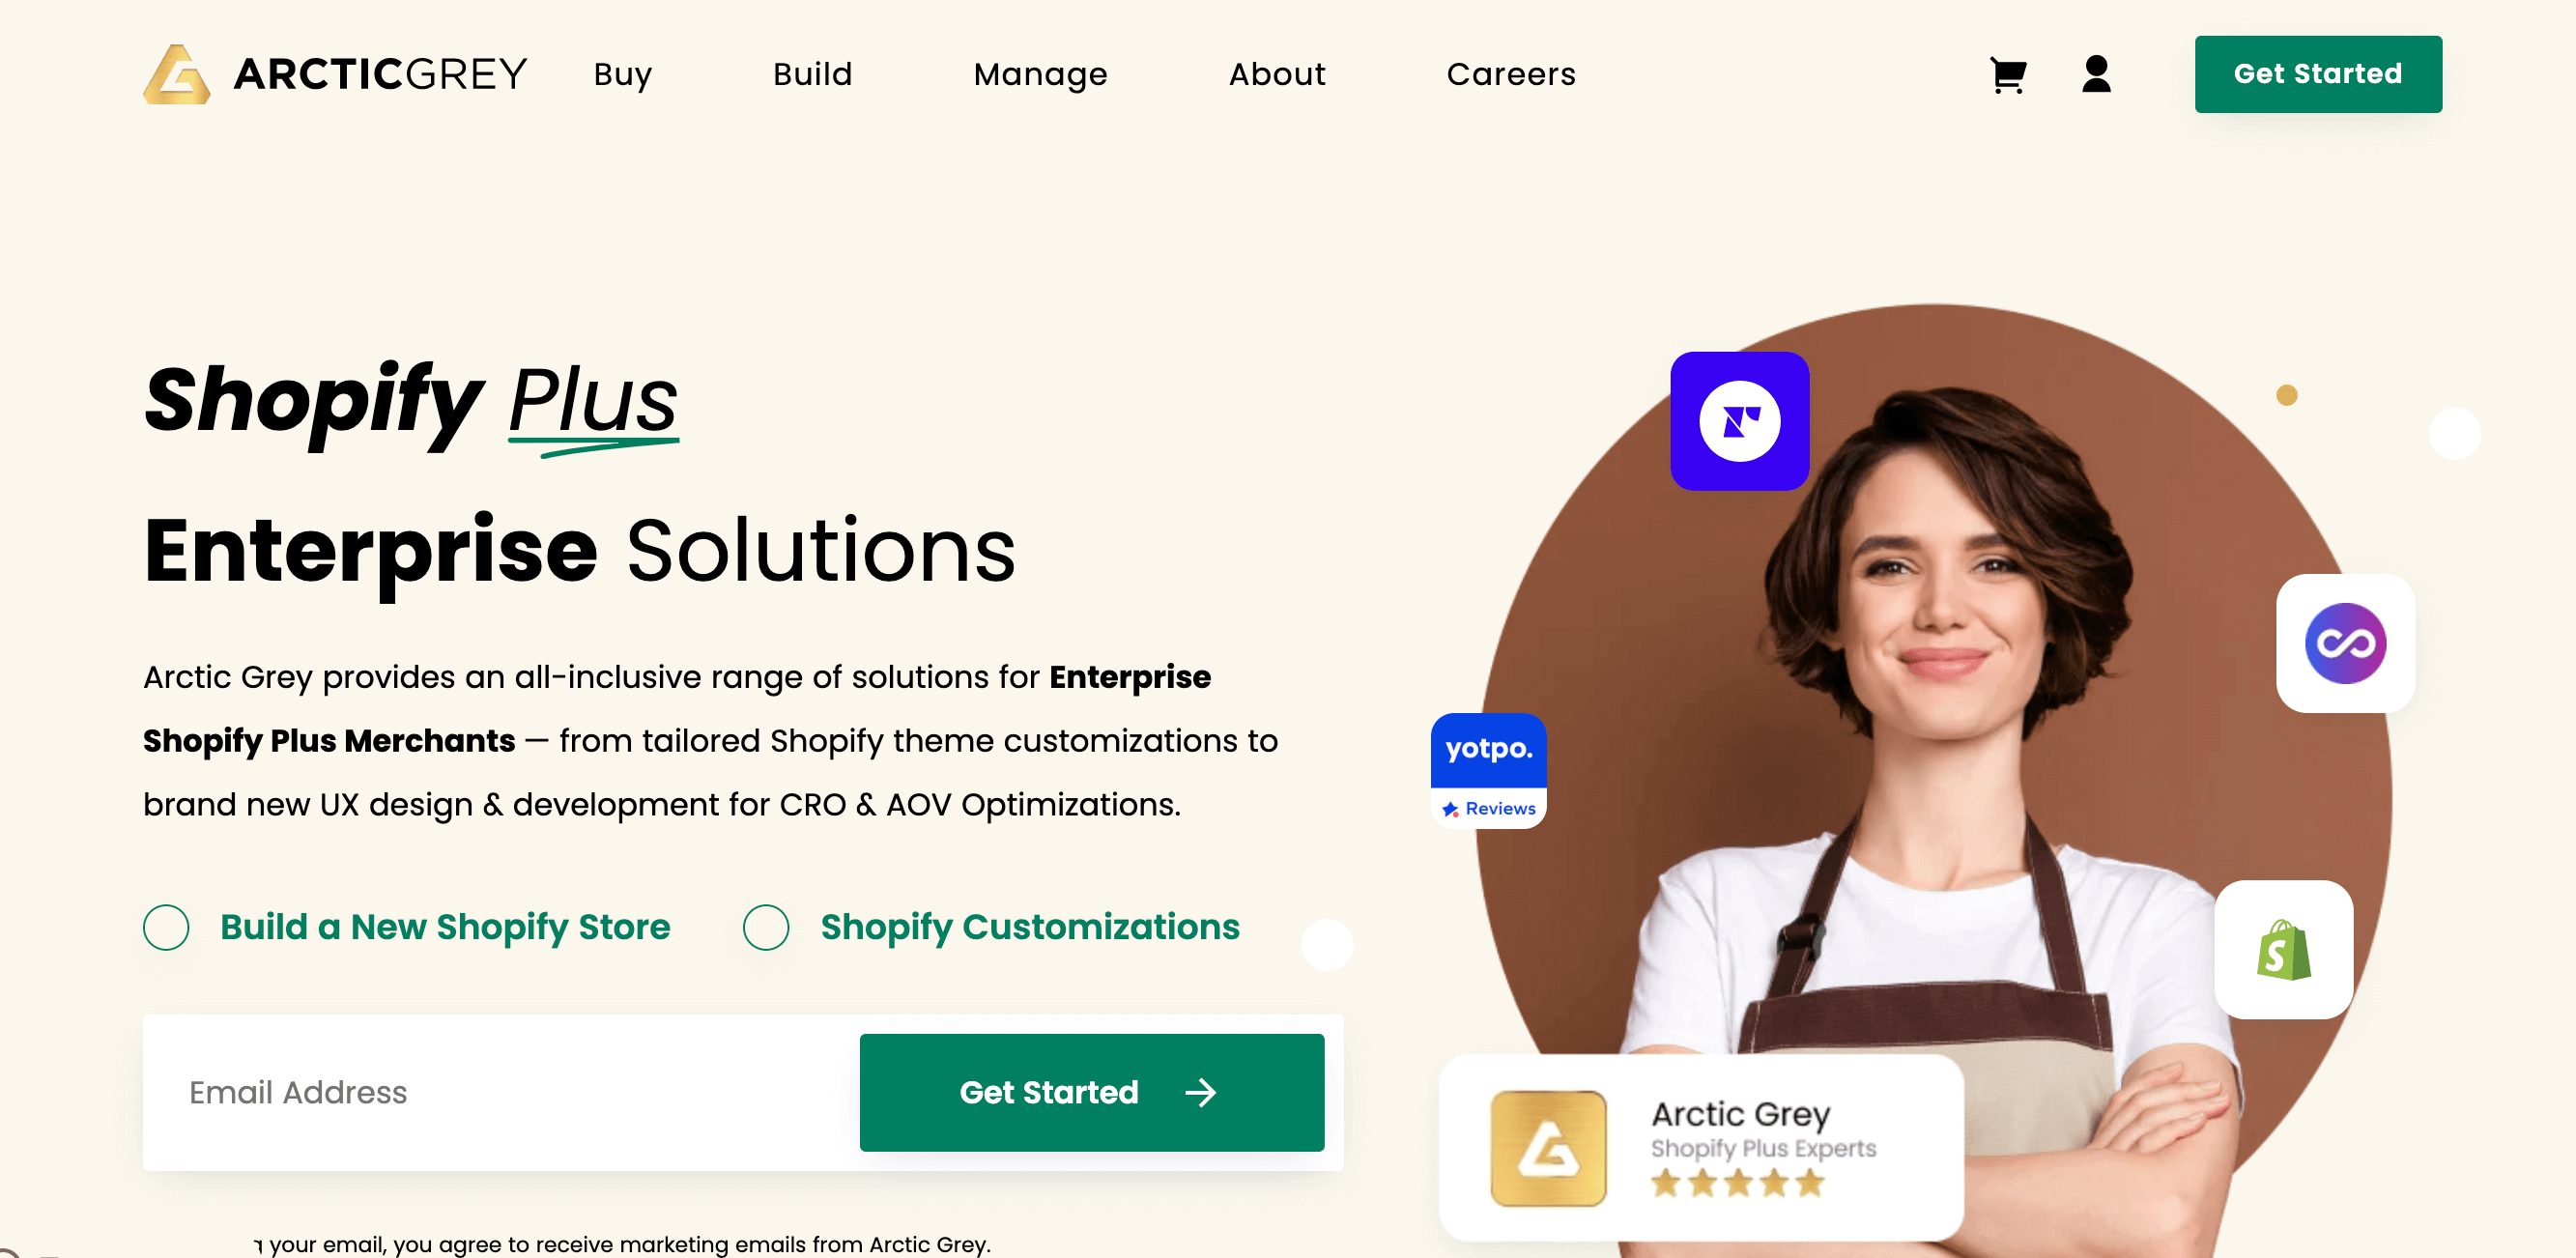
Task: Open the About menu item
Action: [x=1274, y=73]
